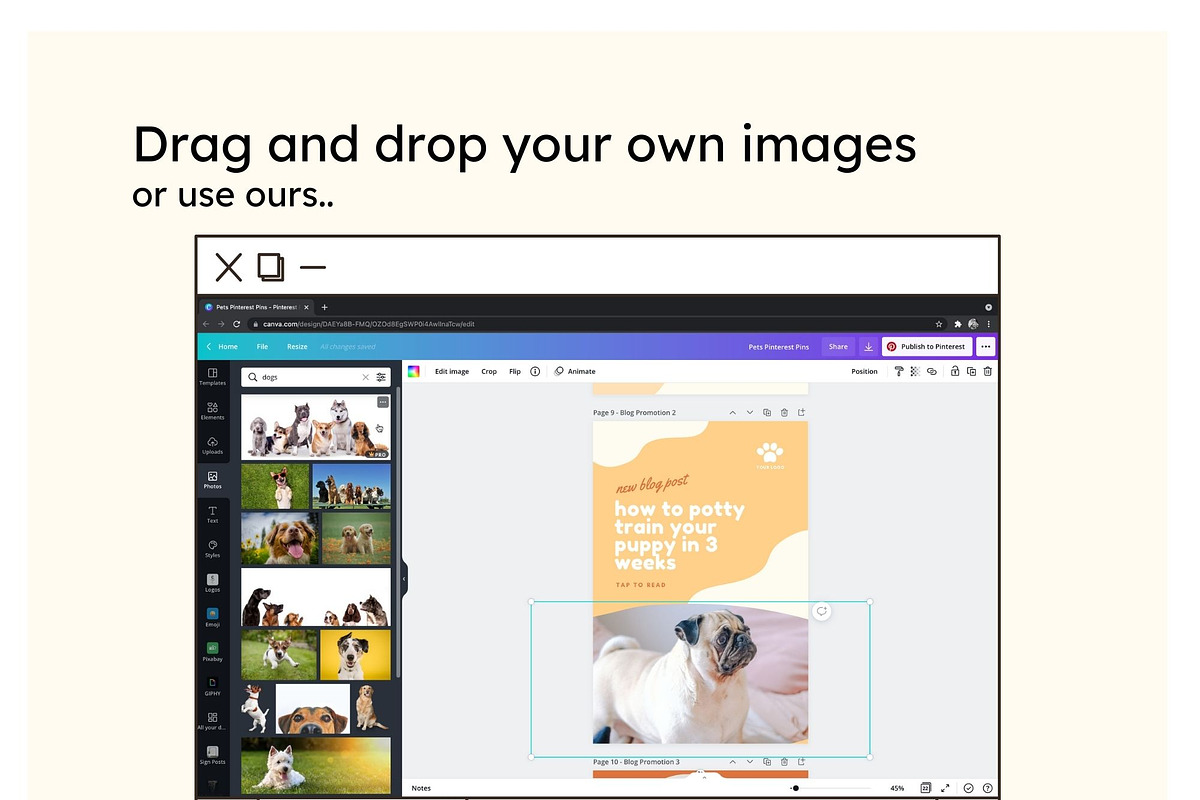Open the transparency checkerboard icon
Viewport: 1200px width, 800px height.
914,371
